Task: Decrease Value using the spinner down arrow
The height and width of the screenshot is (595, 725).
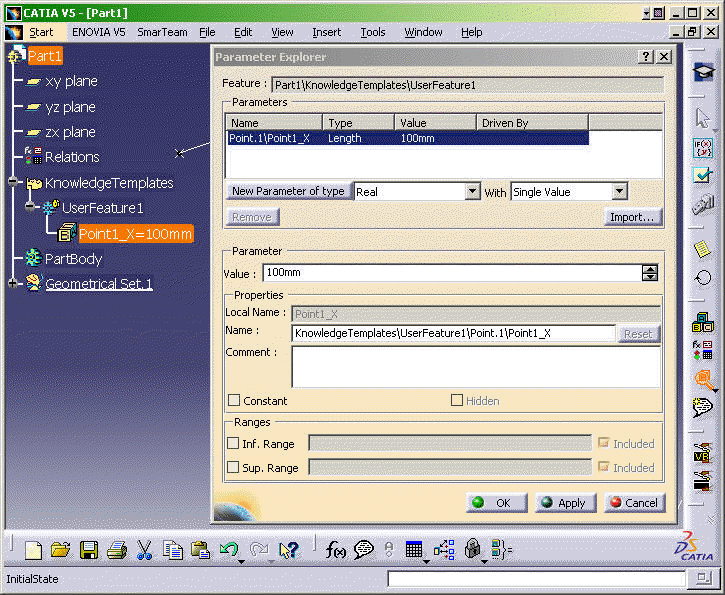Action: point(650,277)
